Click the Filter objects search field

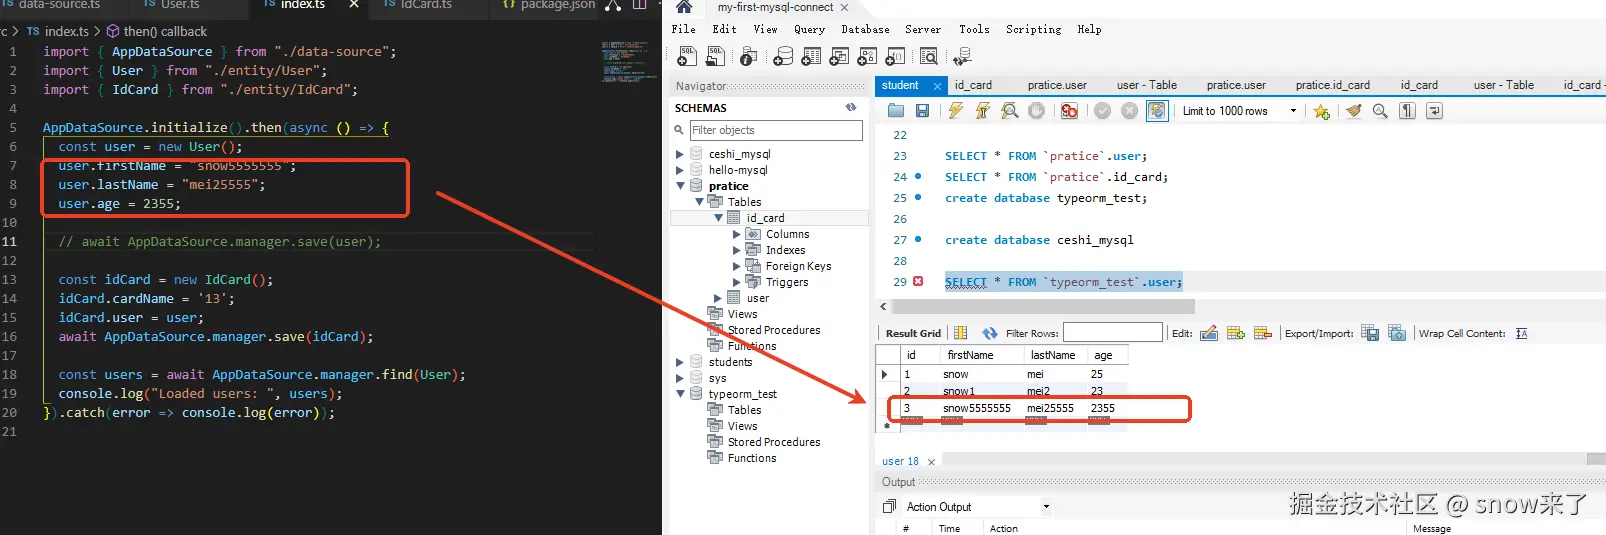776,130
